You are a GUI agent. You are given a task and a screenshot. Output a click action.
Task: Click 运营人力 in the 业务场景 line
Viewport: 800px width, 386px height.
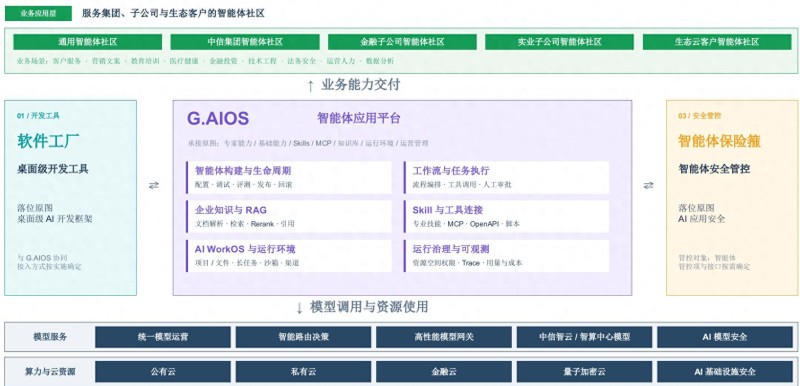pyautogui.click(x=341, y=61)
